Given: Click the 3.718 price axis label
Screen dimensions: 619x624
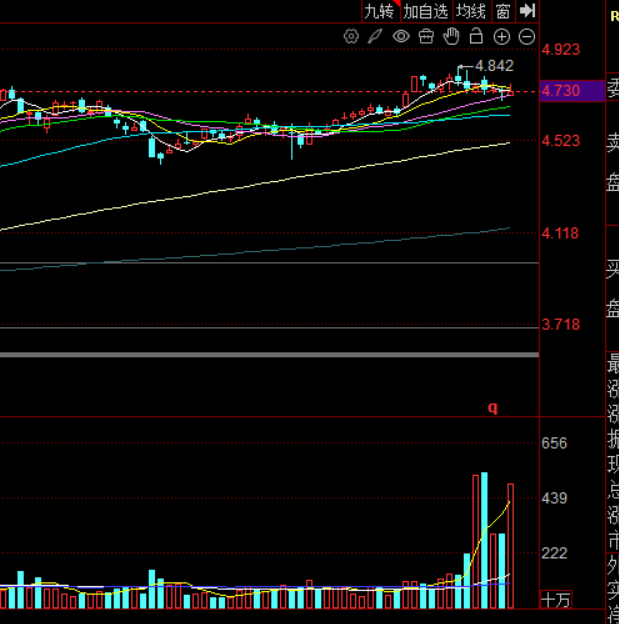Looking at the screenshot, I should click(560, 325).
